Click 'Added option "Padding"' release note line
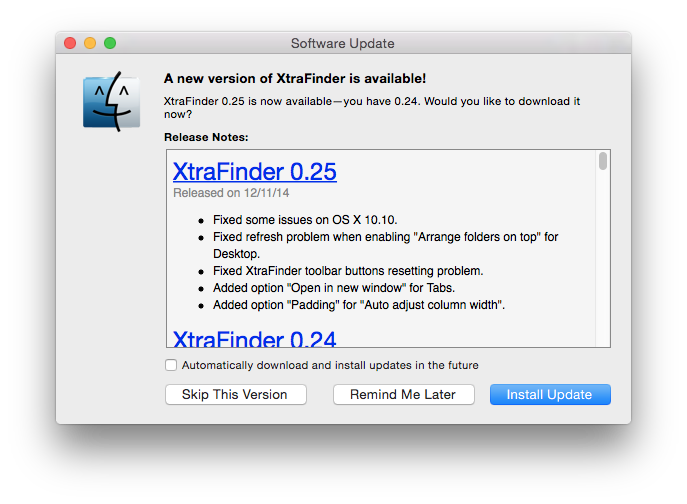The width and height of the screenshot is (687, 504). 359,305
